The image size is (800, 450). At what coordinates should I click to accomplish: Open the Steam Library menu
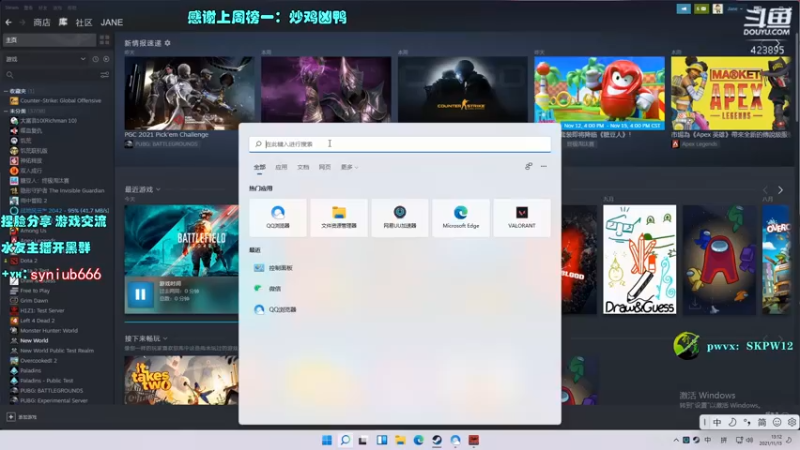[63, 22]
